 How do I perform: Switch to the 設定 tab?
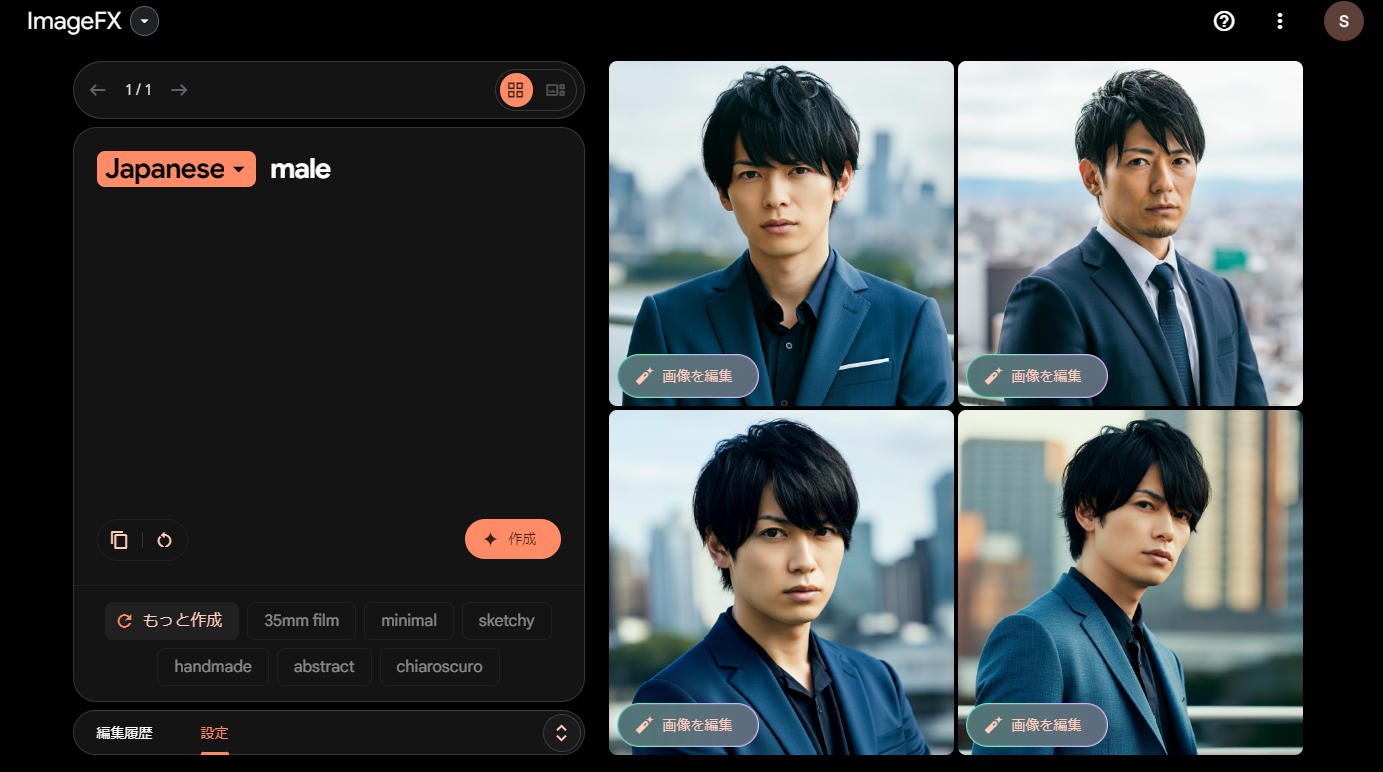(215, 733)
